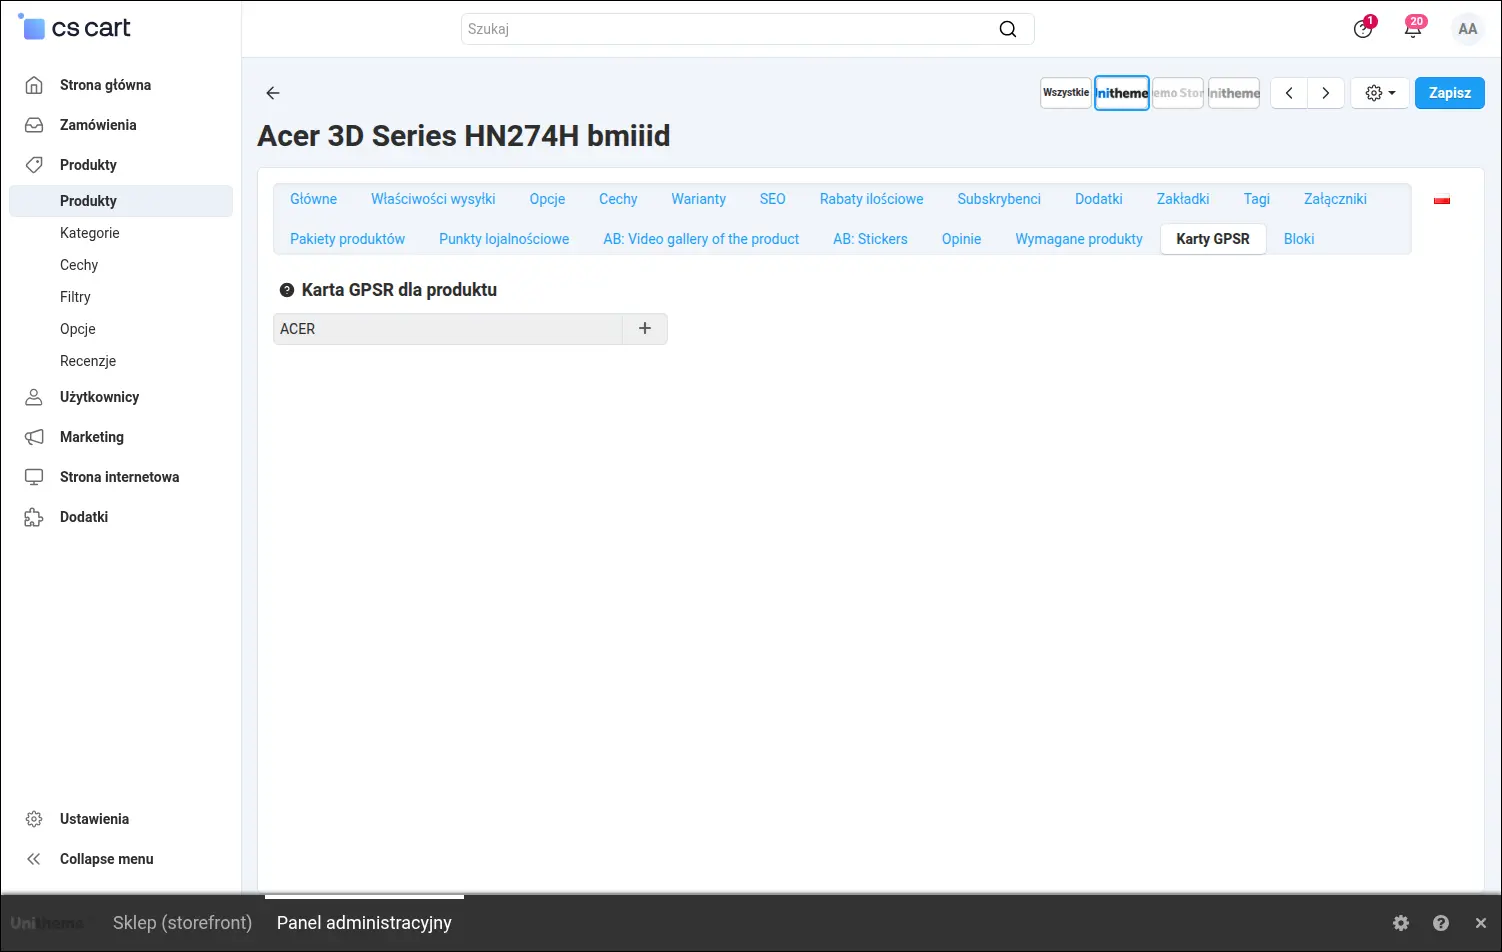Screen dimensions: 1502x952
Task: Click the Unitheme logo in bottom bar
Action: tap(47, 923)
